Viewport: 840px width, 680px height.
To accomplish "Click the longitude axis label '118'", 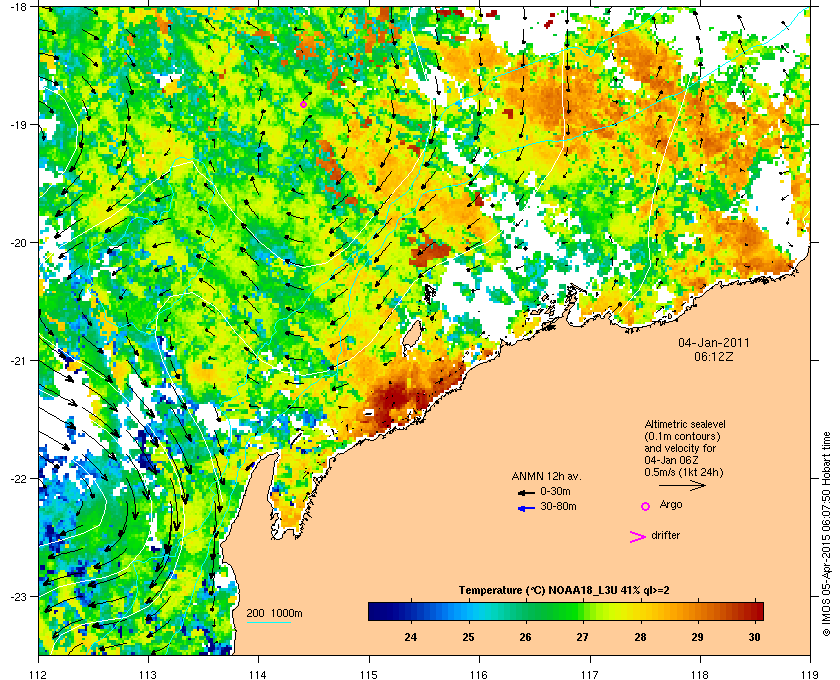I will (700, 675).
